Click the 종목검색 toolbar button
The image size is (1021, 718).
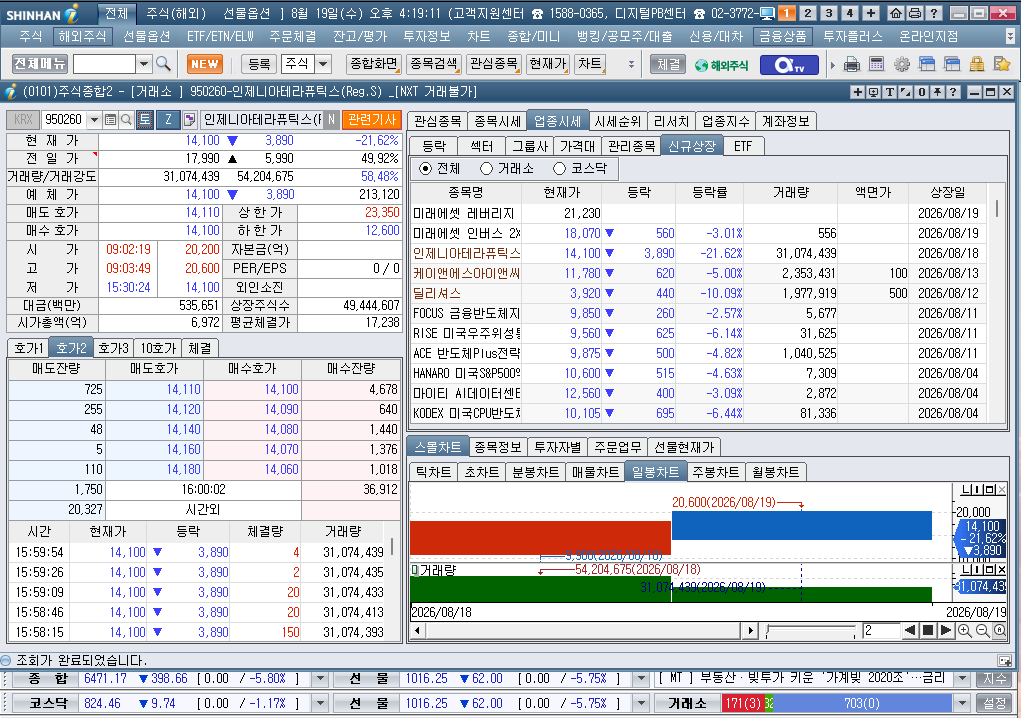pos(434,64)
